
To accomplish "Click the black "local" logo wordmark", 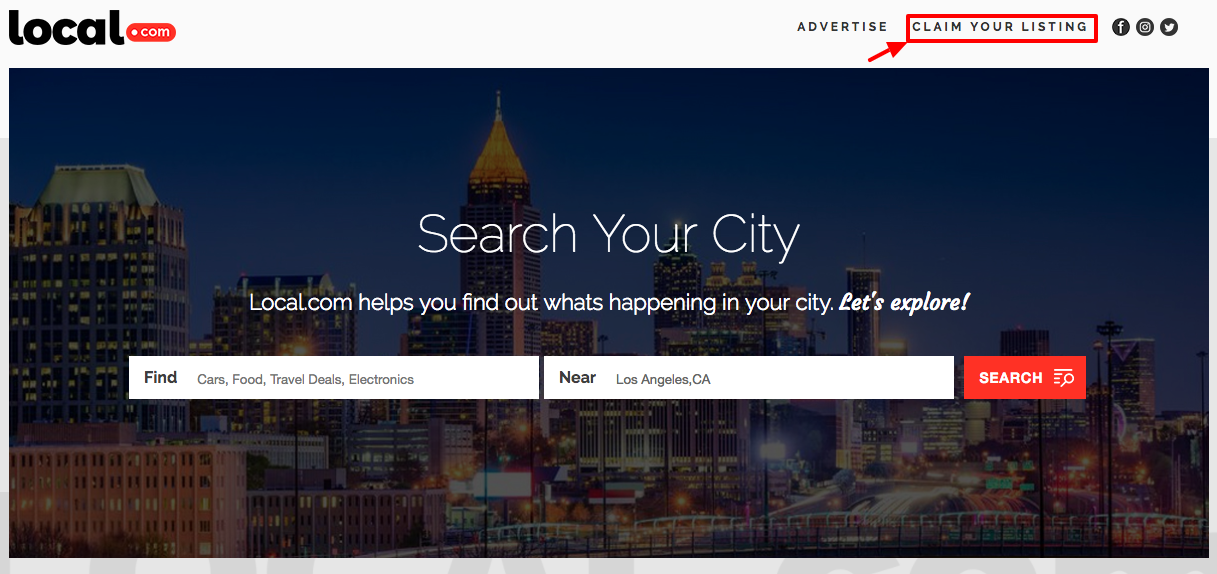I will (66, 27).
